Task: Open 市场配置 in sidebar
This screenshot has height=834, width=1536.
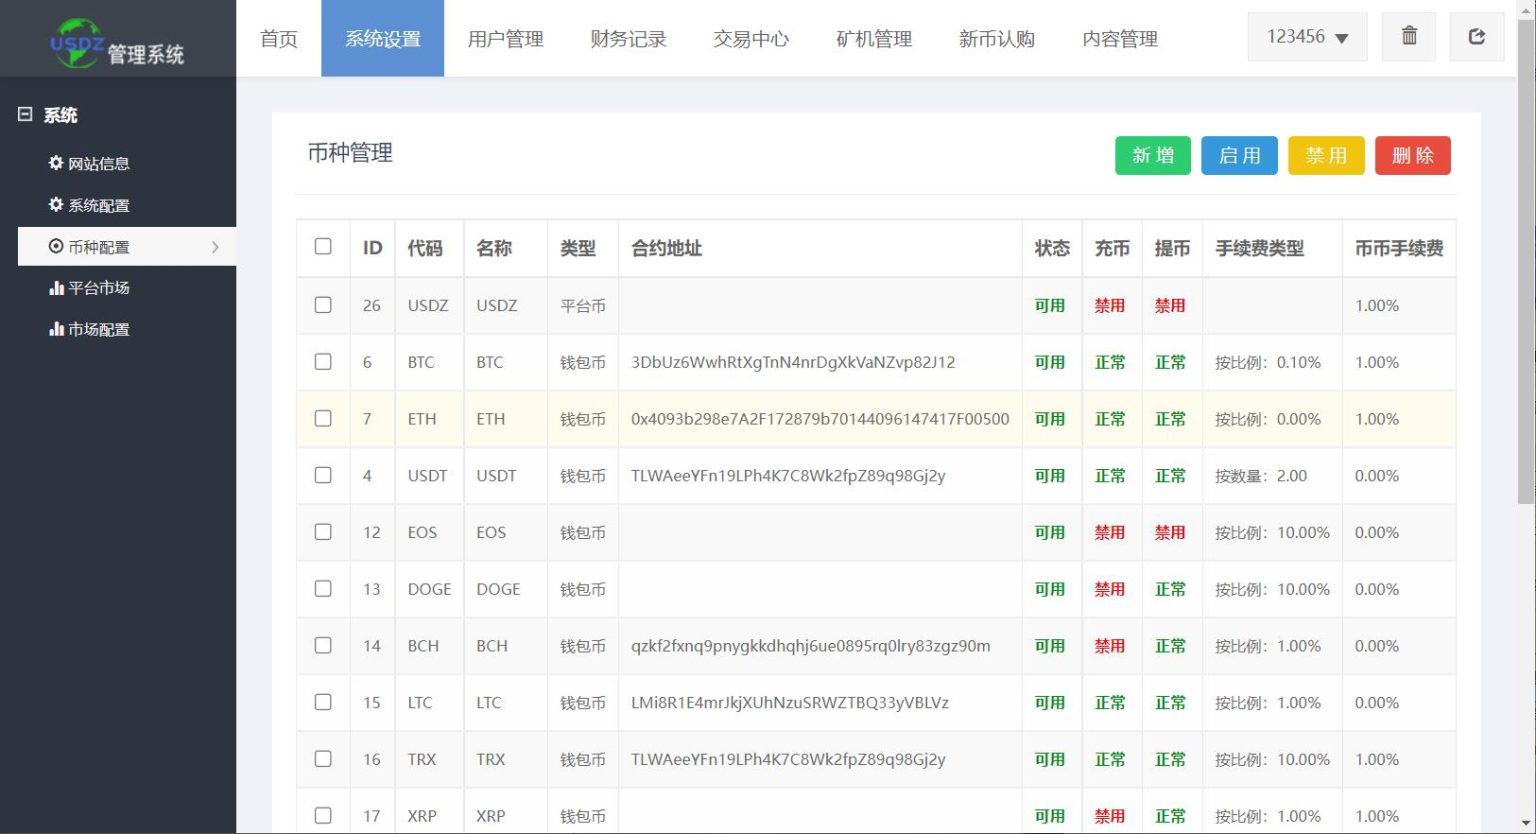Action: point(99,329)
